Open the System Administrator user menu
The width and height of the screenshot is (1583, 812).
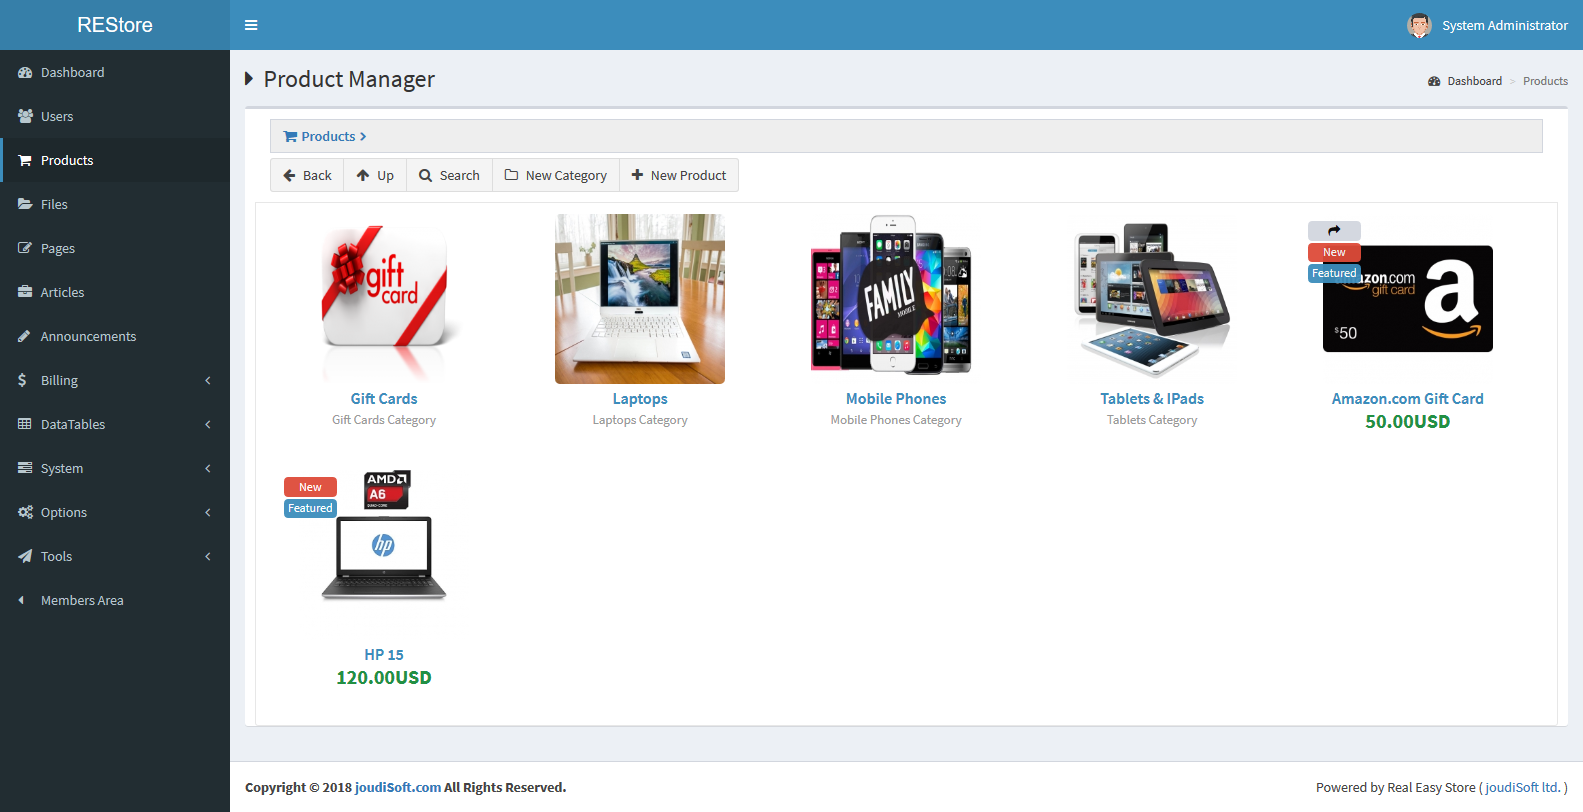(1487, 25)
